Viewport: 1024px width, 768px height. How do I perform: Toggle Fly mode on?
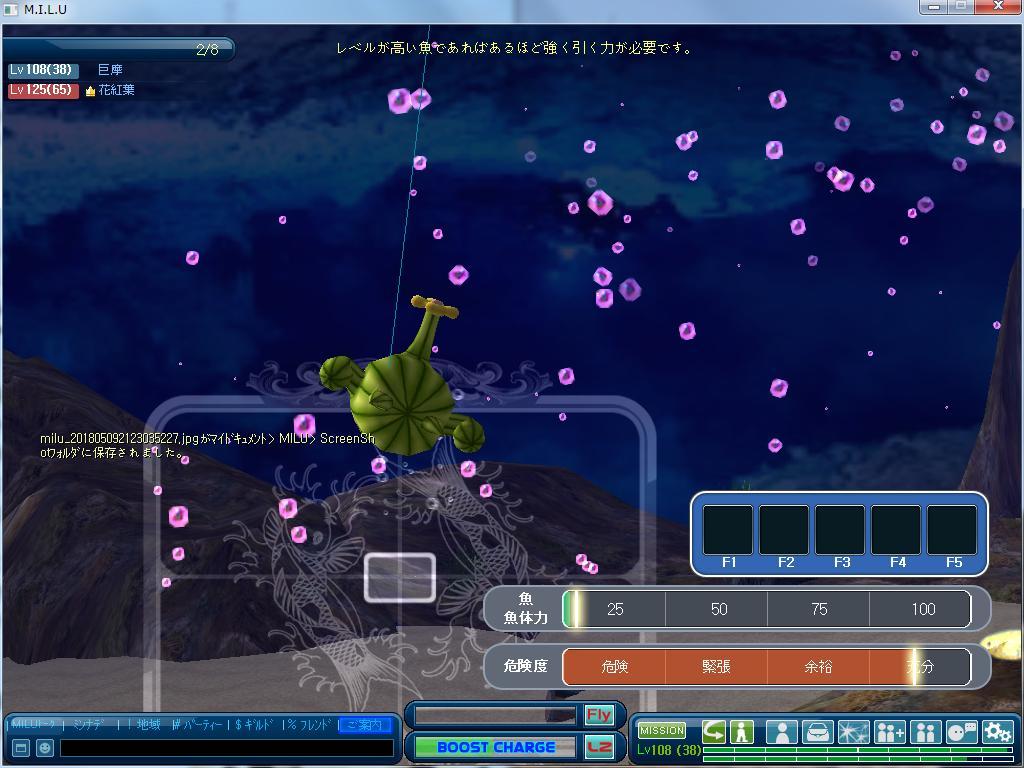point(599,715)
